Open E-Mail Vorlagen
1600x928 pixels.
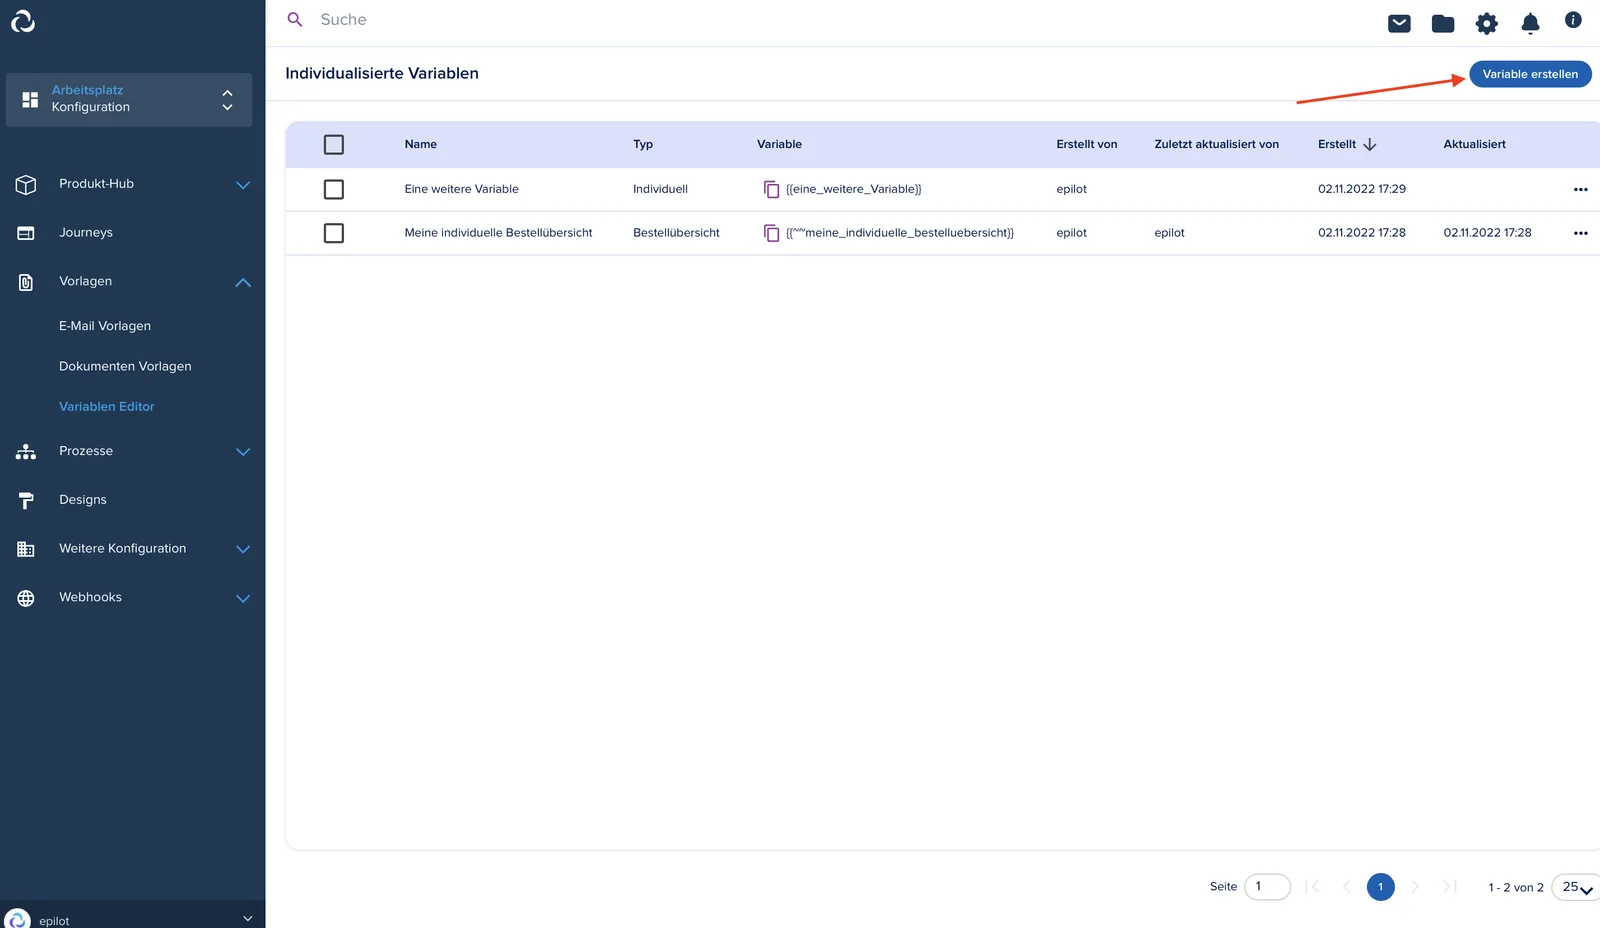[x=105, y=326]
